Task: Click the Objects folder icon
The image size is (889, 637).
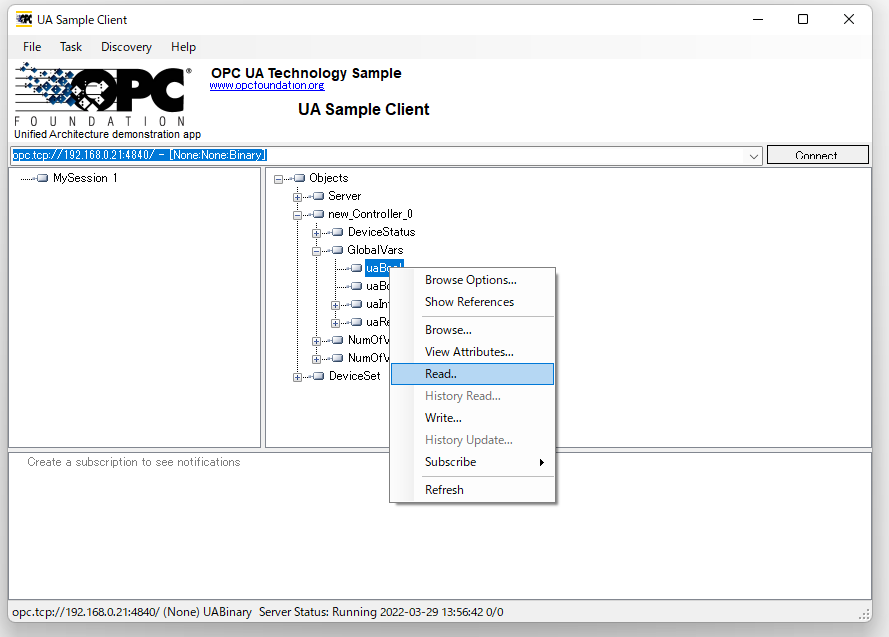Action: pos(299,178)
